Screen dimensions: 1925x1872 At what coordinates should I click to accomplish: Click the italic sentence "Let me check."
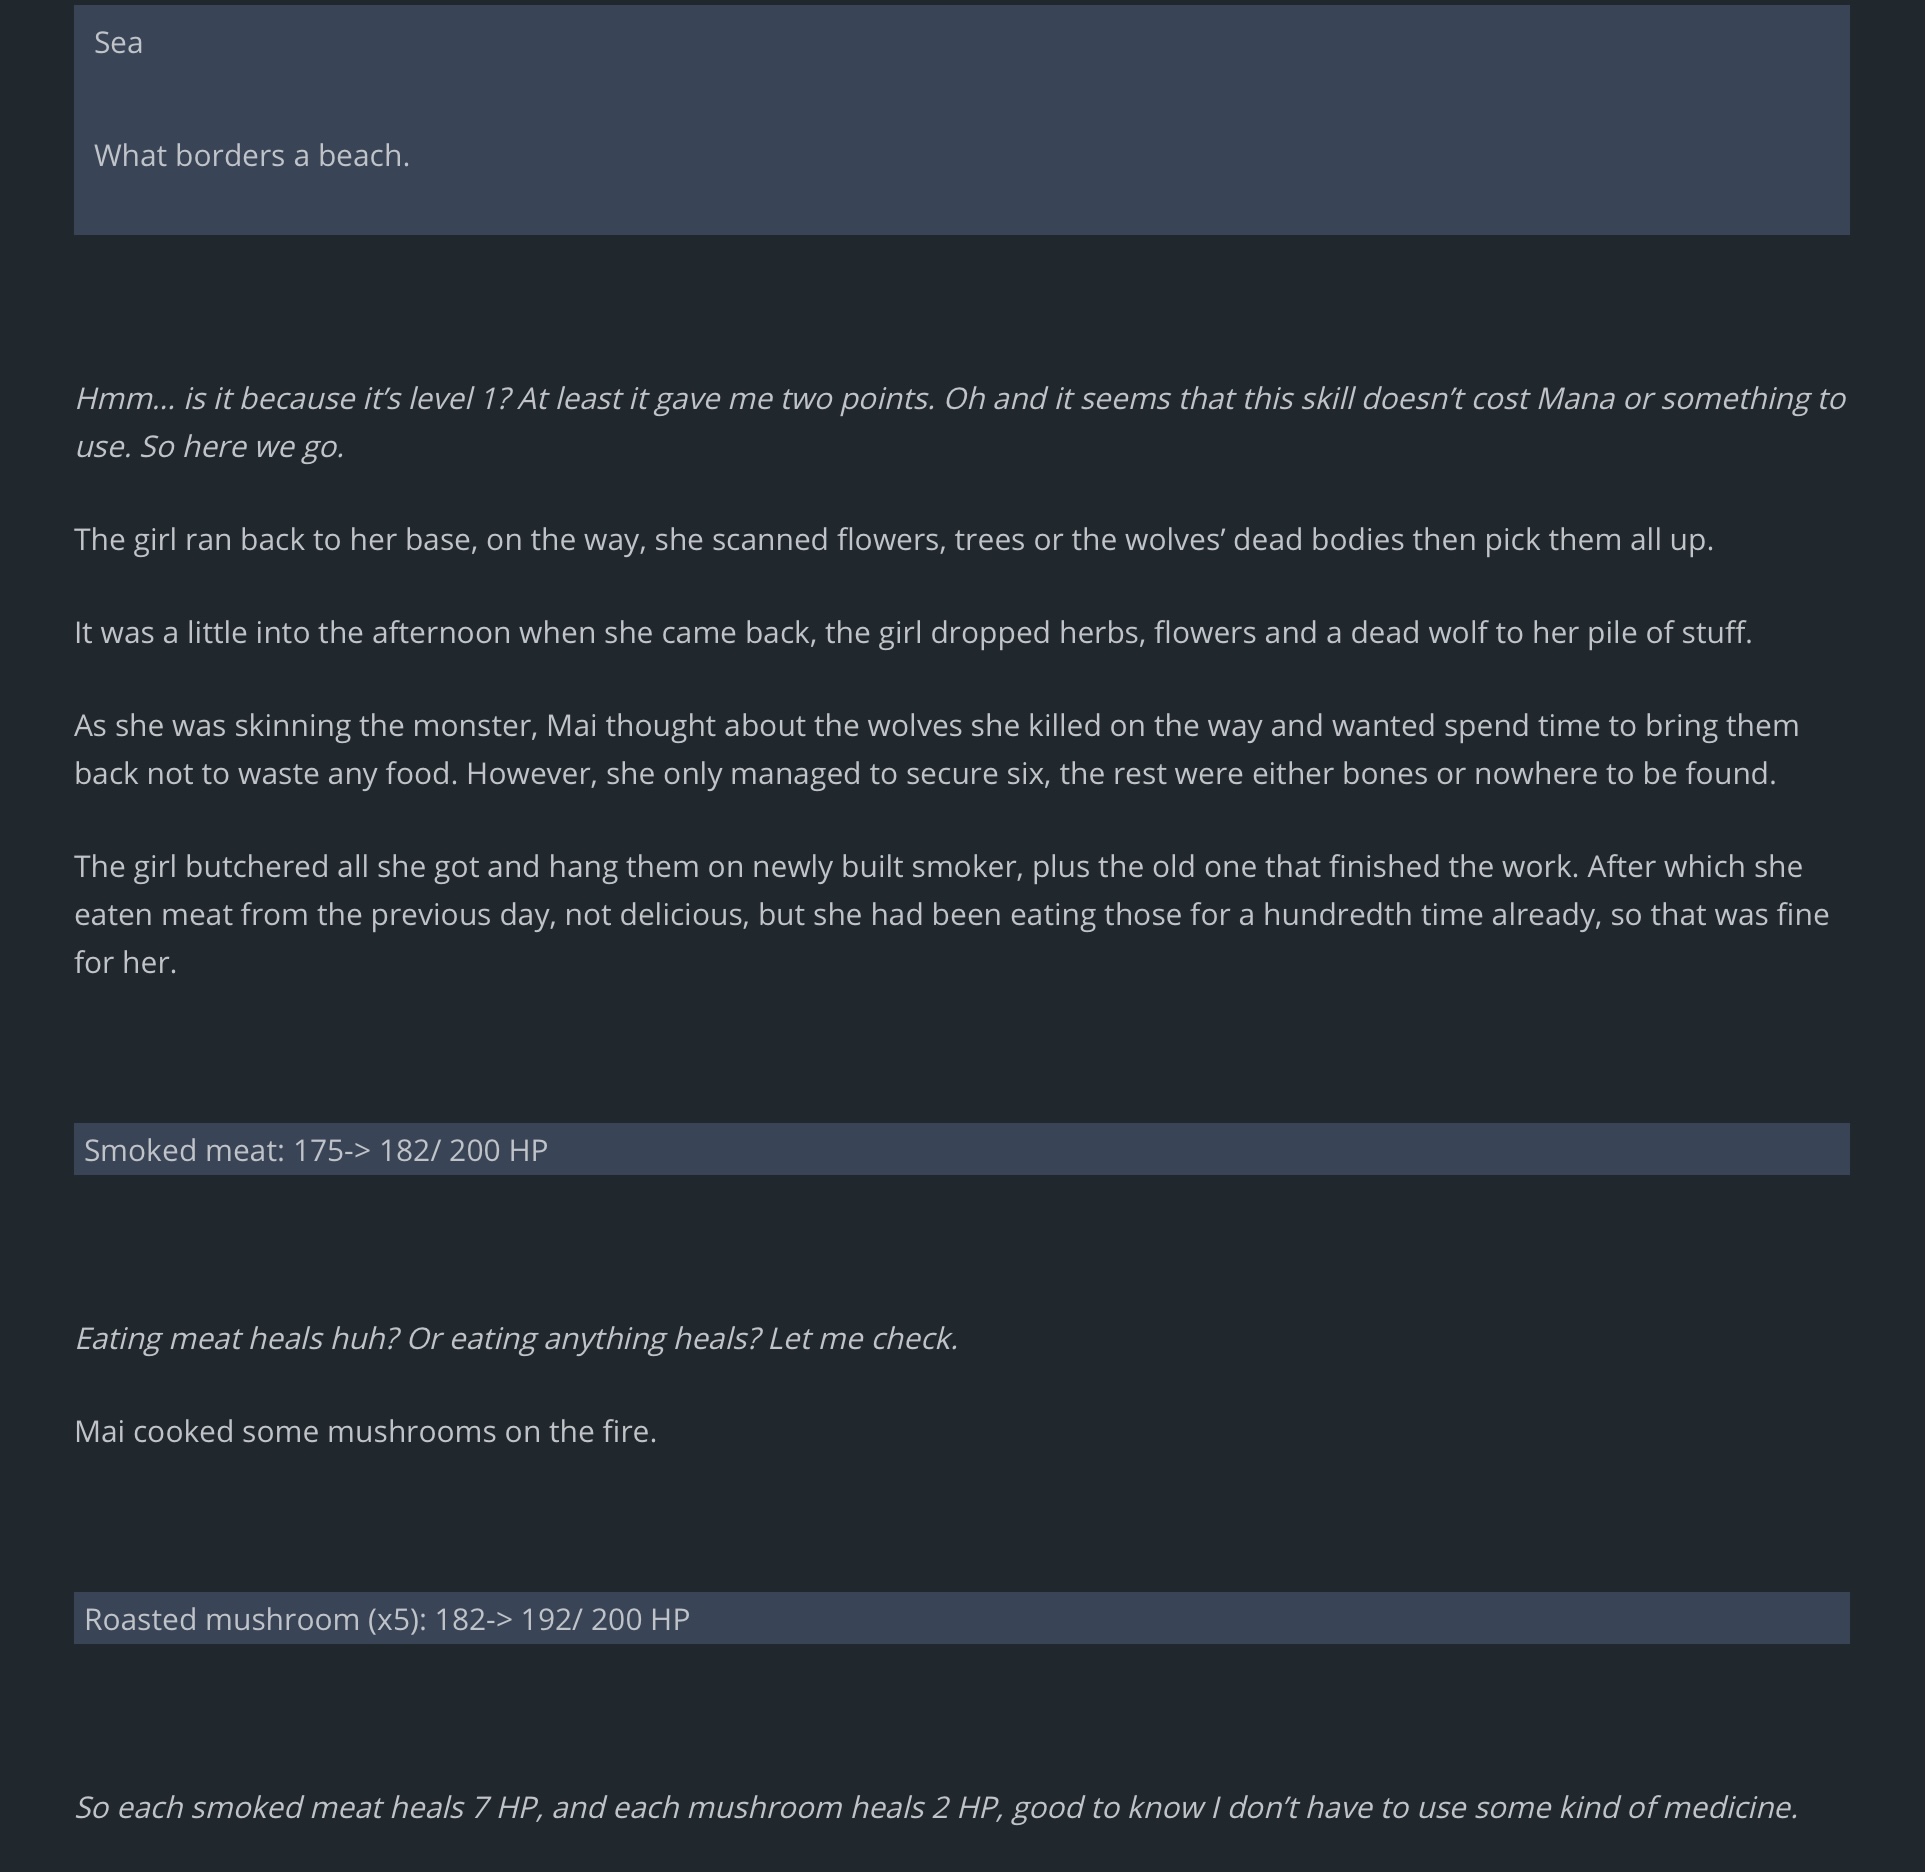pos(862,1339)
